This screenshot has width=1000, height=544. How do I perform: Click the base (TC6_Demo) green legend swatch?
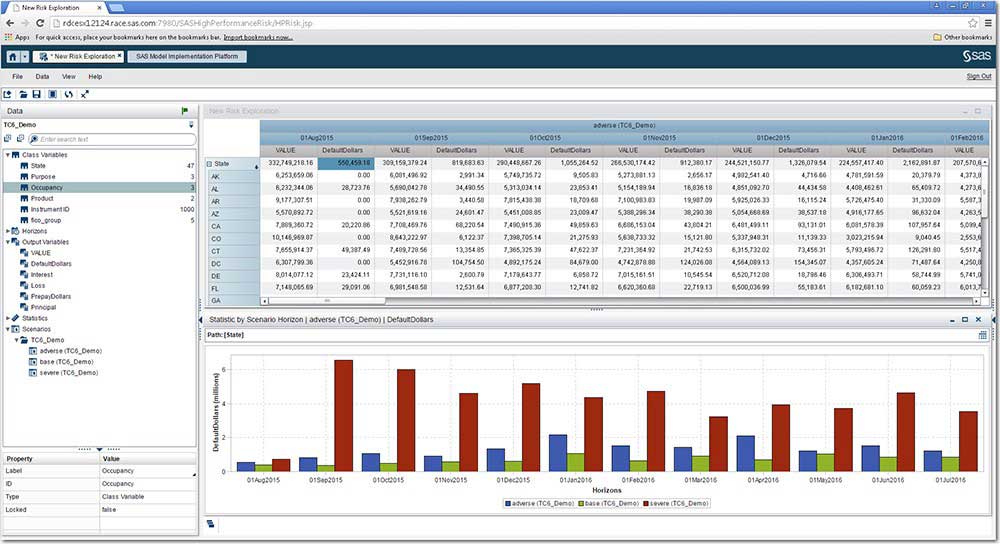pos(582,503)
